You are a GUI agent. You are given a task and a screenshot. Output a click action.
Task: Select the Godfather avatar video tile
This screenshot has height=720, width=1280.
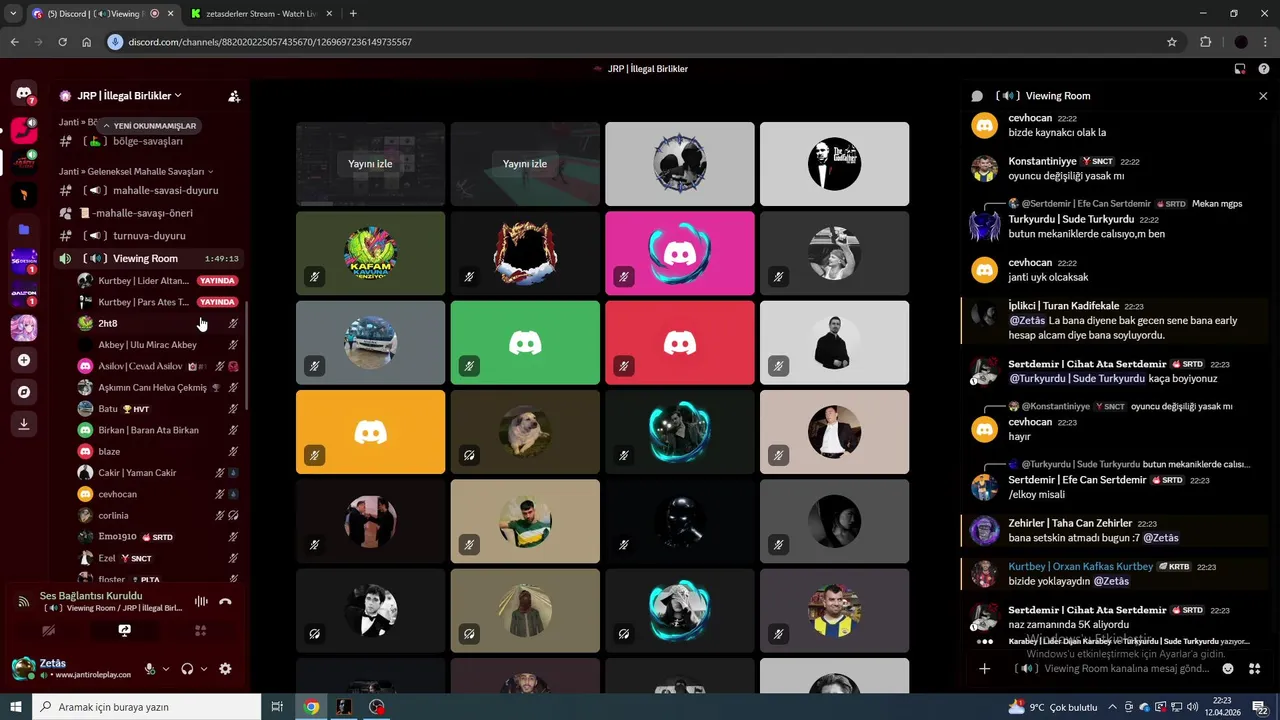[x=834, y=164]
